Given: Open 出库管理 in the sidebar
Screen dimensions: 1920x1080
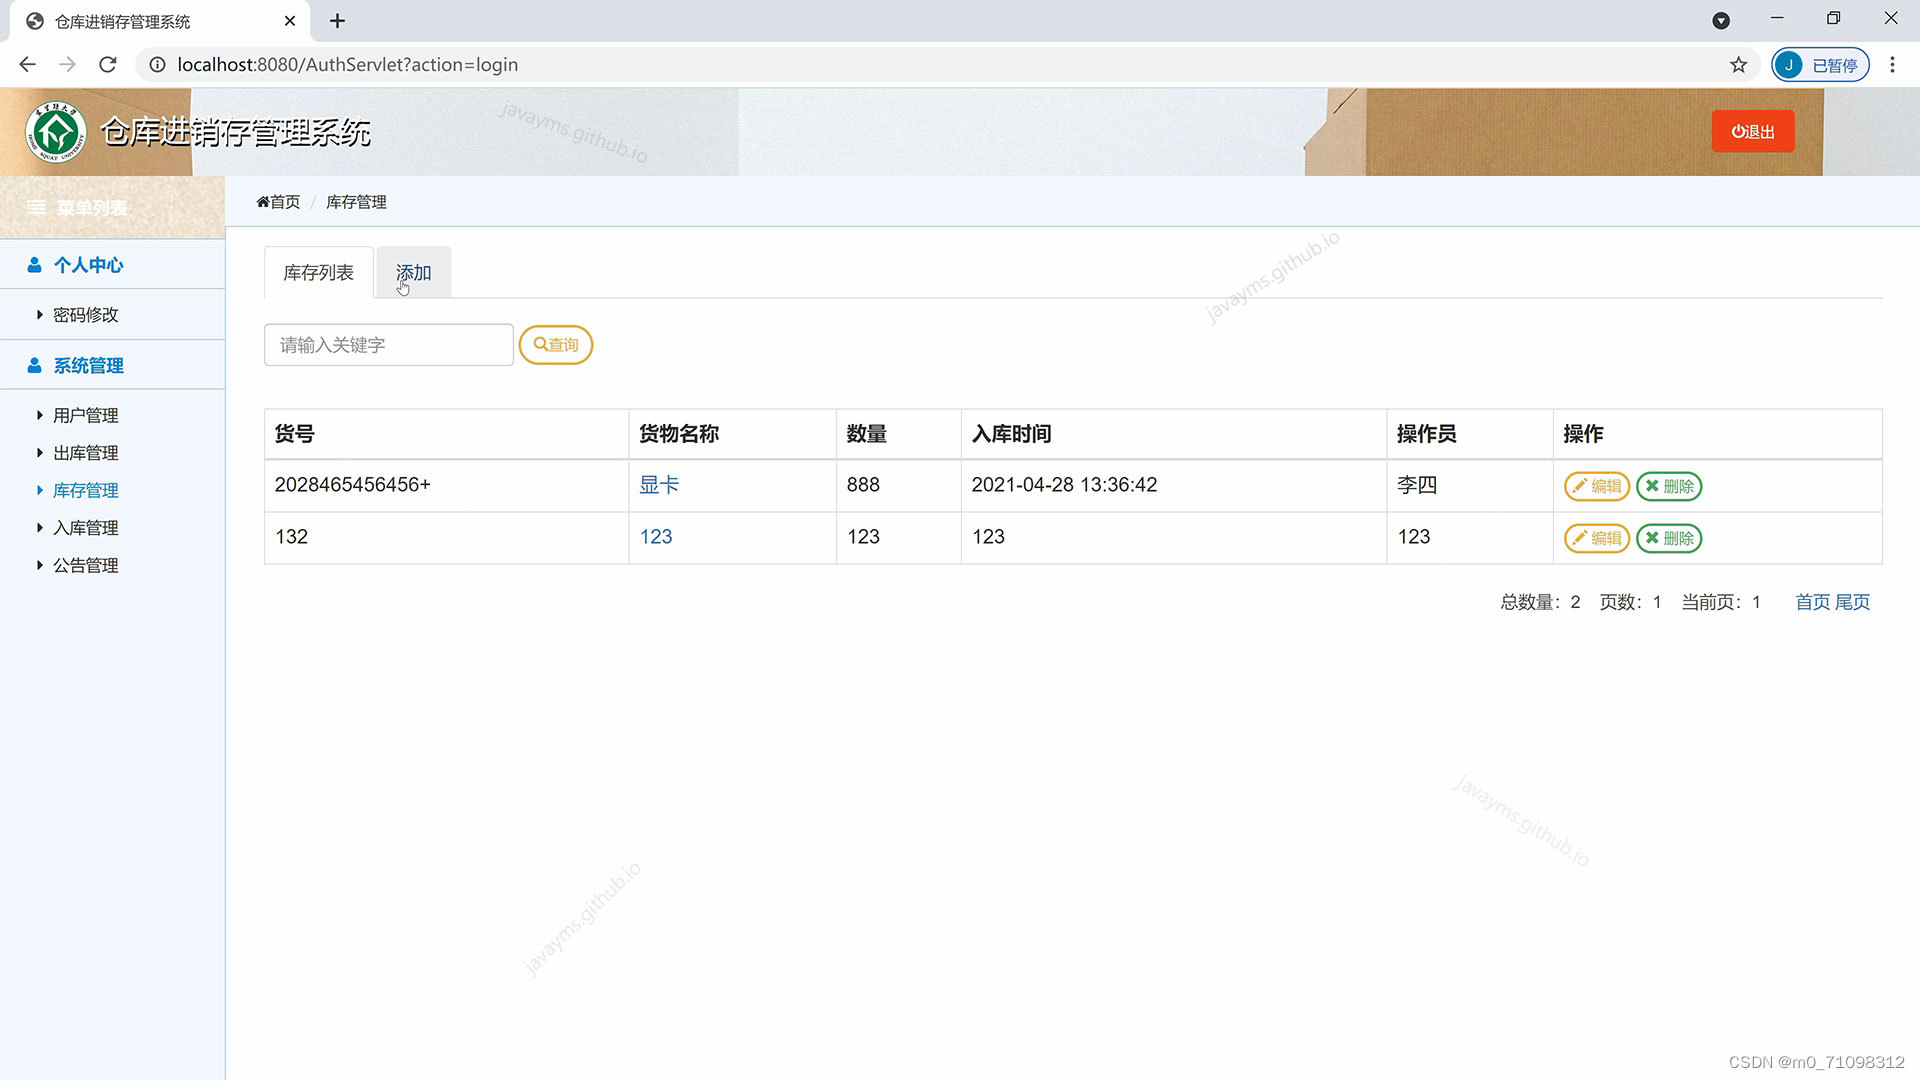Looking at the screenshot, I should coord(85,453).
